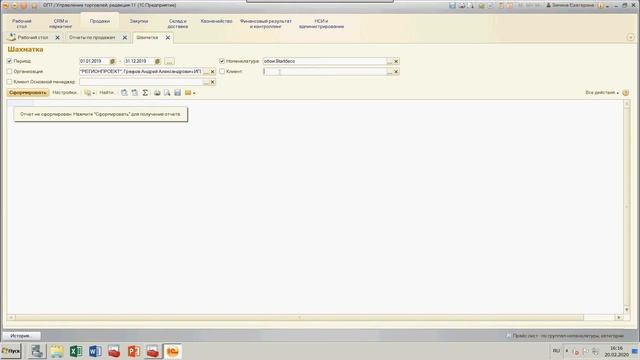Open НСИ и администрирование section

pyautogui.click(x=321, y=24)
